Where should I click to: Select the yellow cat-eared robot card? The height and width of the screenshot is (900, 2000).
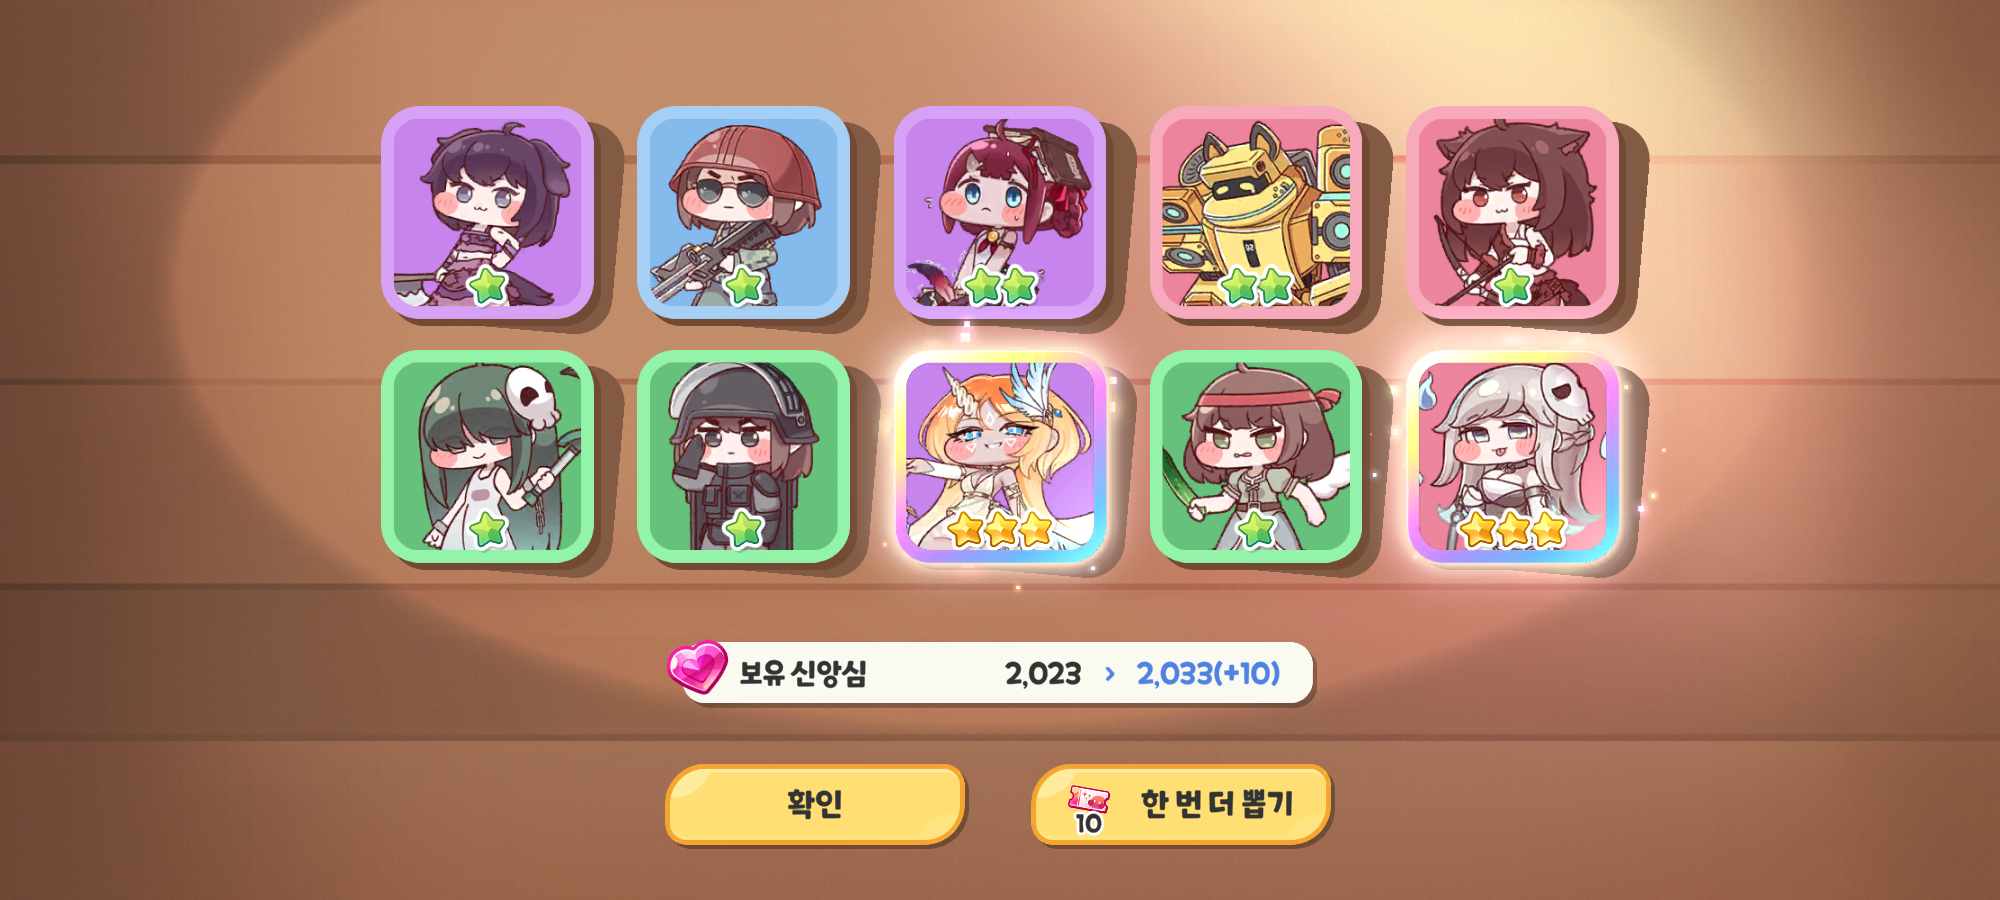click(x=1256, y=213)
